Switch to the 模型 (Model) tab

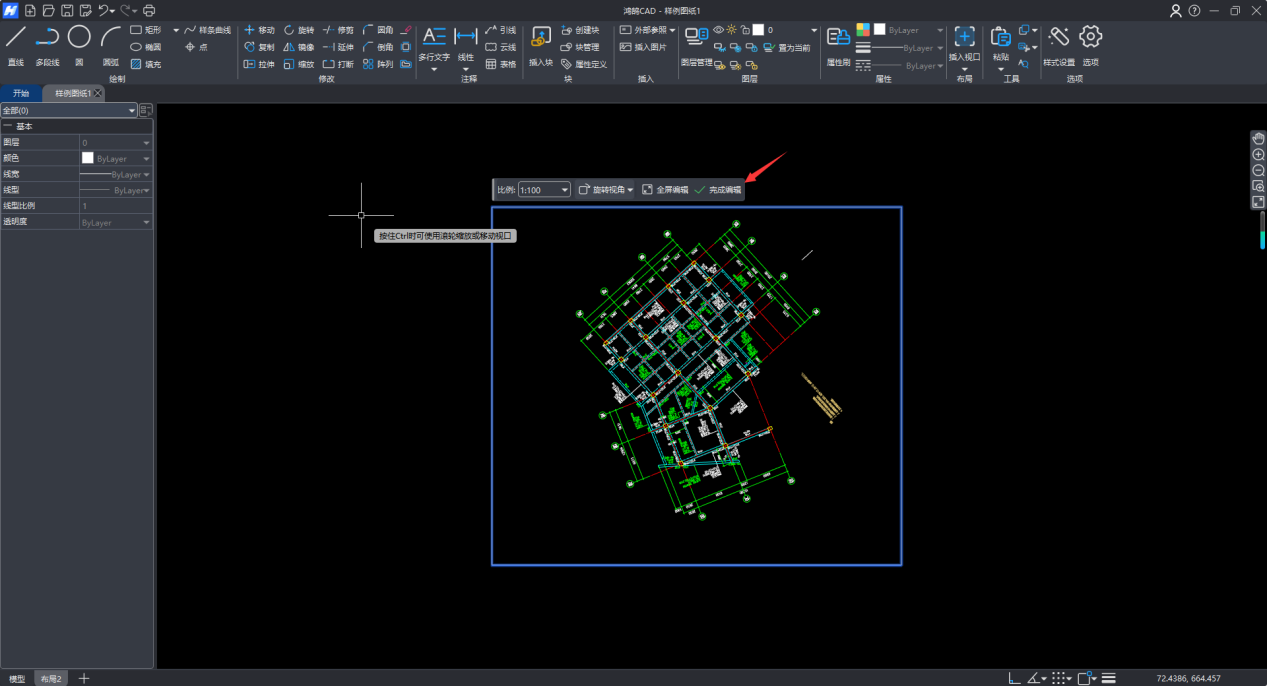[17, 678]
